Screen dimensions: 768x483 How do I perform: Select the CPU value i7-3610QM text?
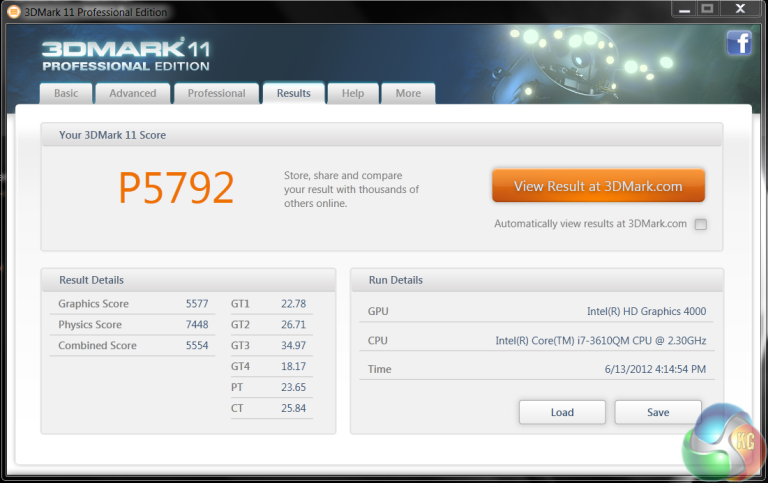coord(603,340)
